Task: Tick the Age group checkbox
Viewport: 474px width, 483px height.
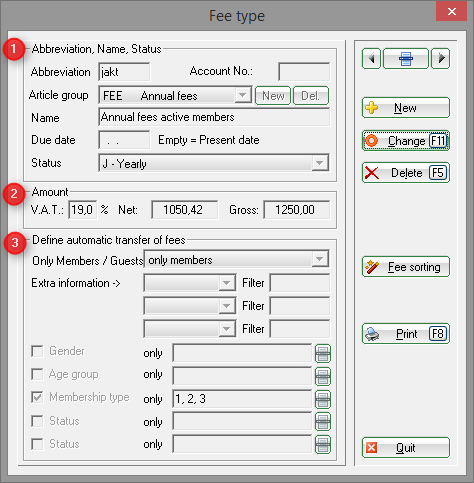Action: point(37,374)
